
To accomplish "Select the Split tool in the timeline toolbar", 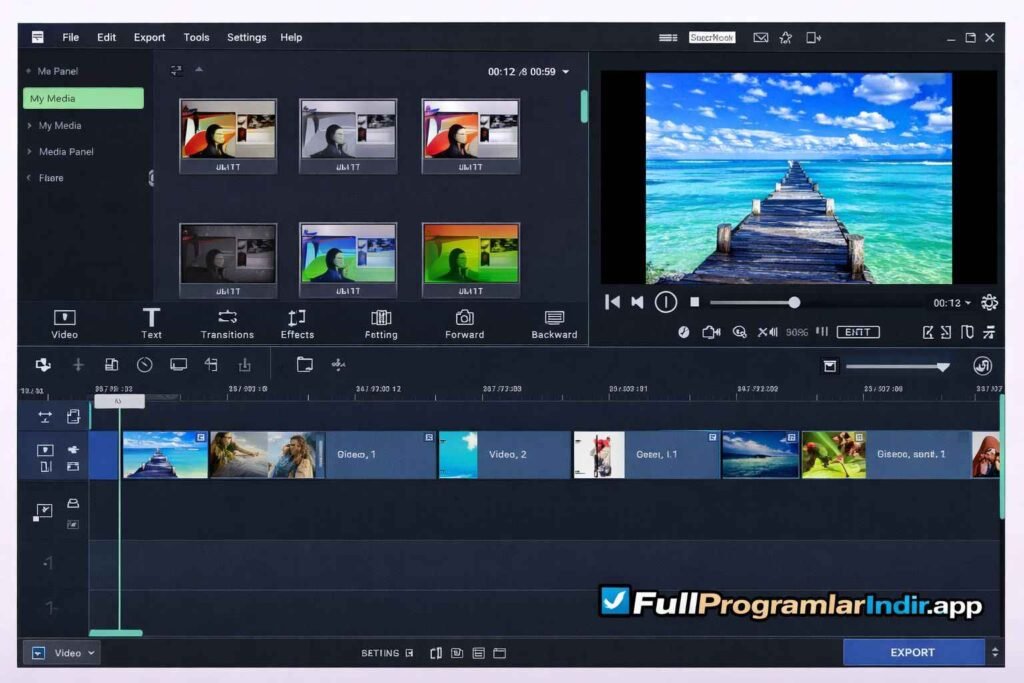I will pos(78,365).
